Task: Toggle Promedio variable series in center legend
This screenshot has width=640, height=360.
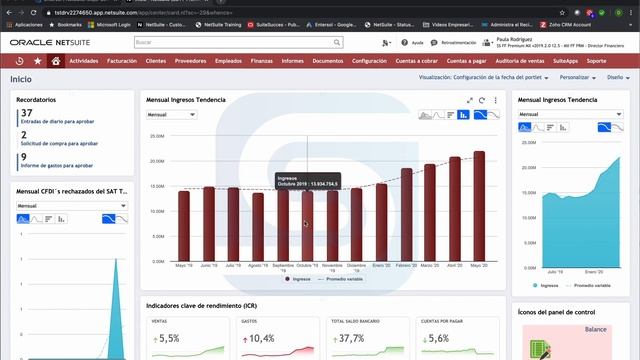Action: [340, 279]
